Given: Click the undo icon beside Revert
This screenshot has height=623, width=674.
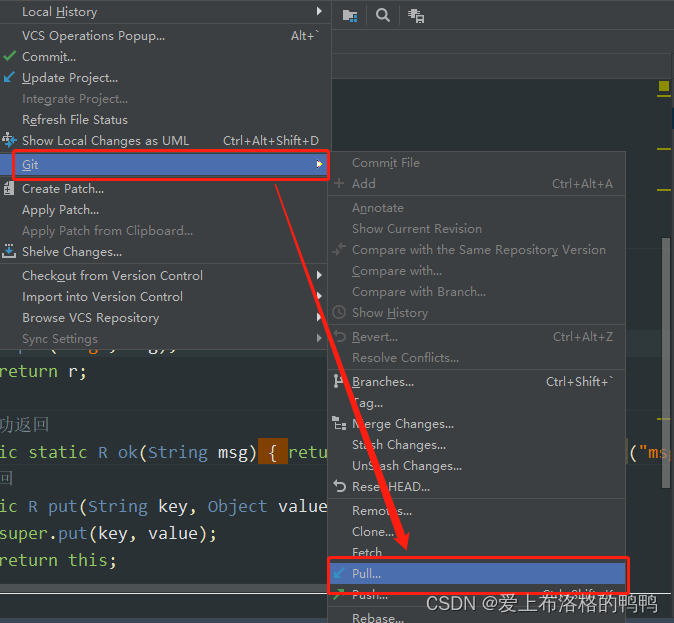Looking at the screenshot, I should [x=340, y=336].
